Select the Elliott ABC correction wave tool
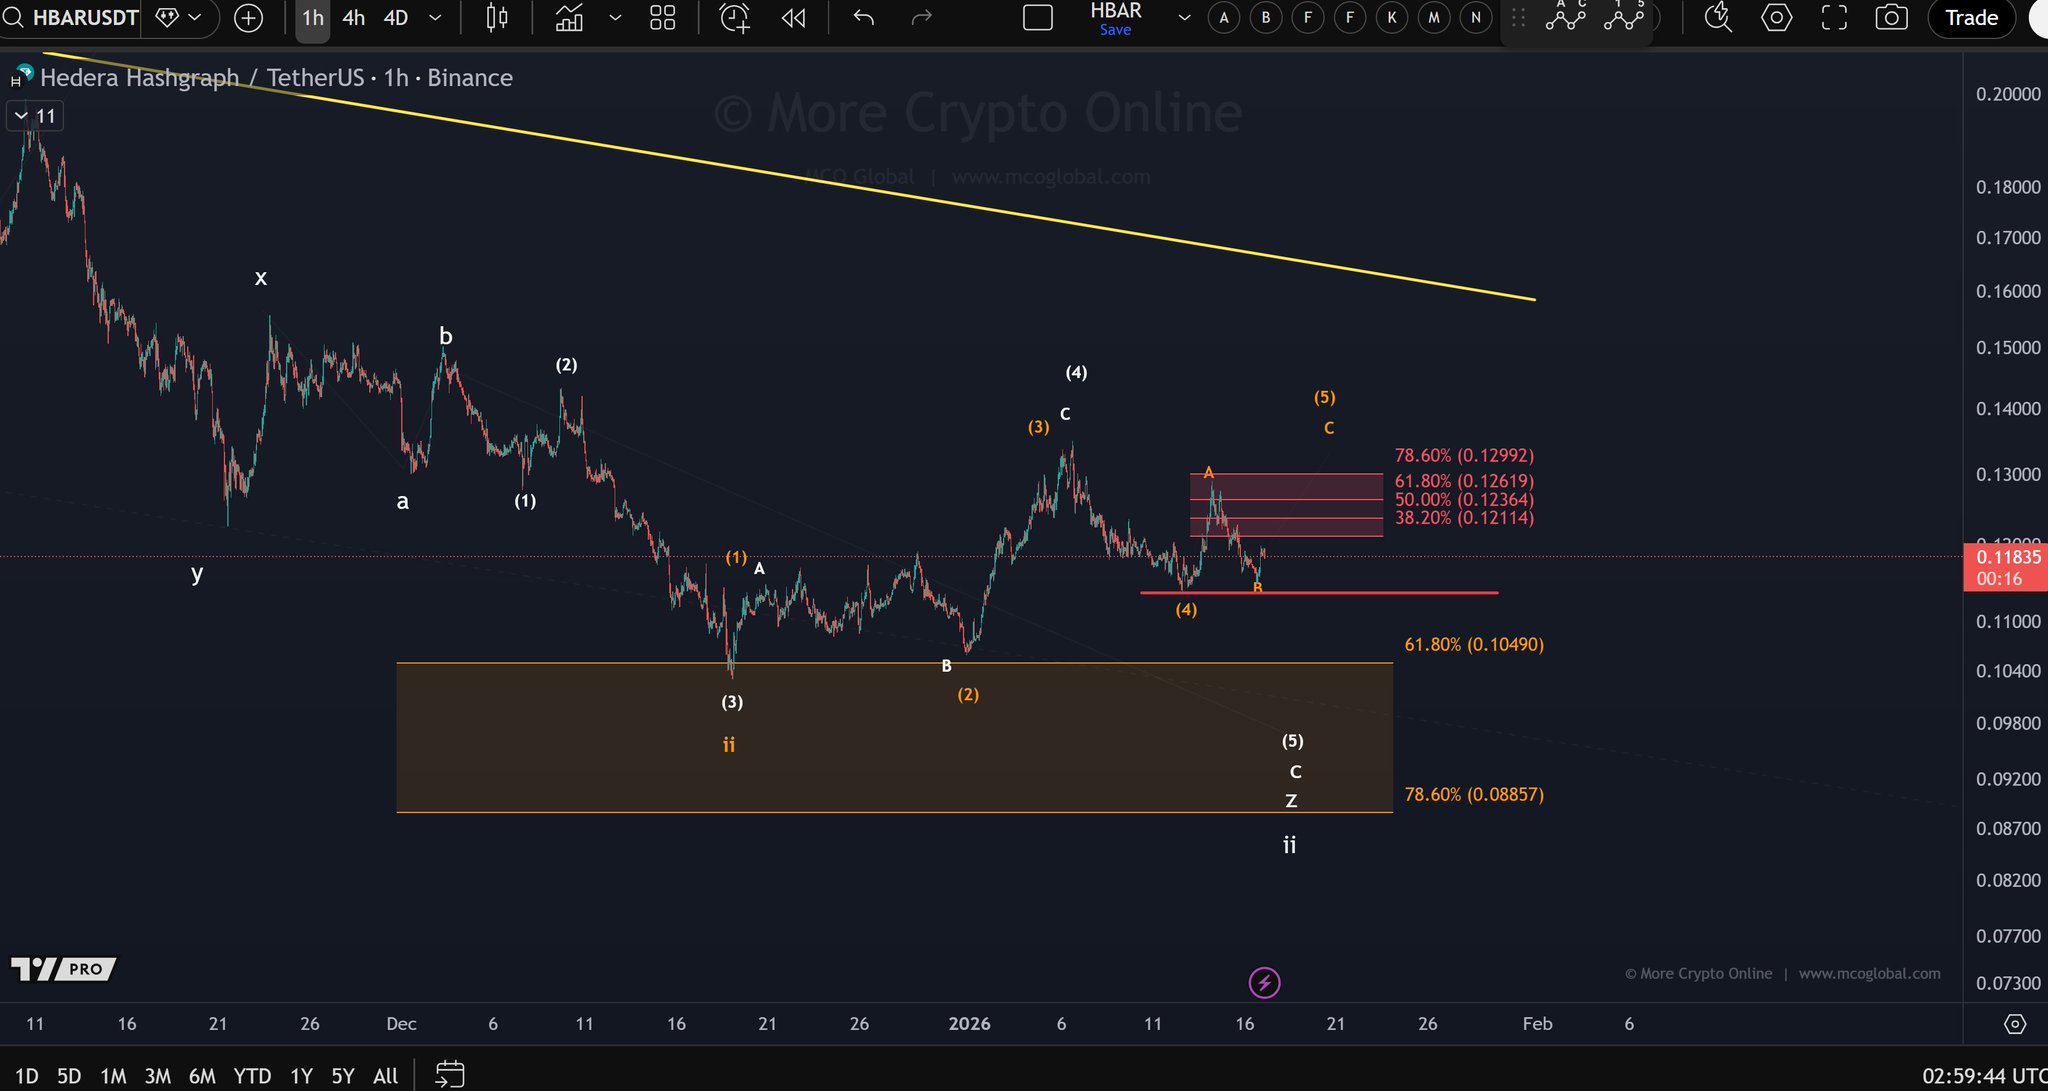The image size is (2048, 1091). [x=1566, y=18]
